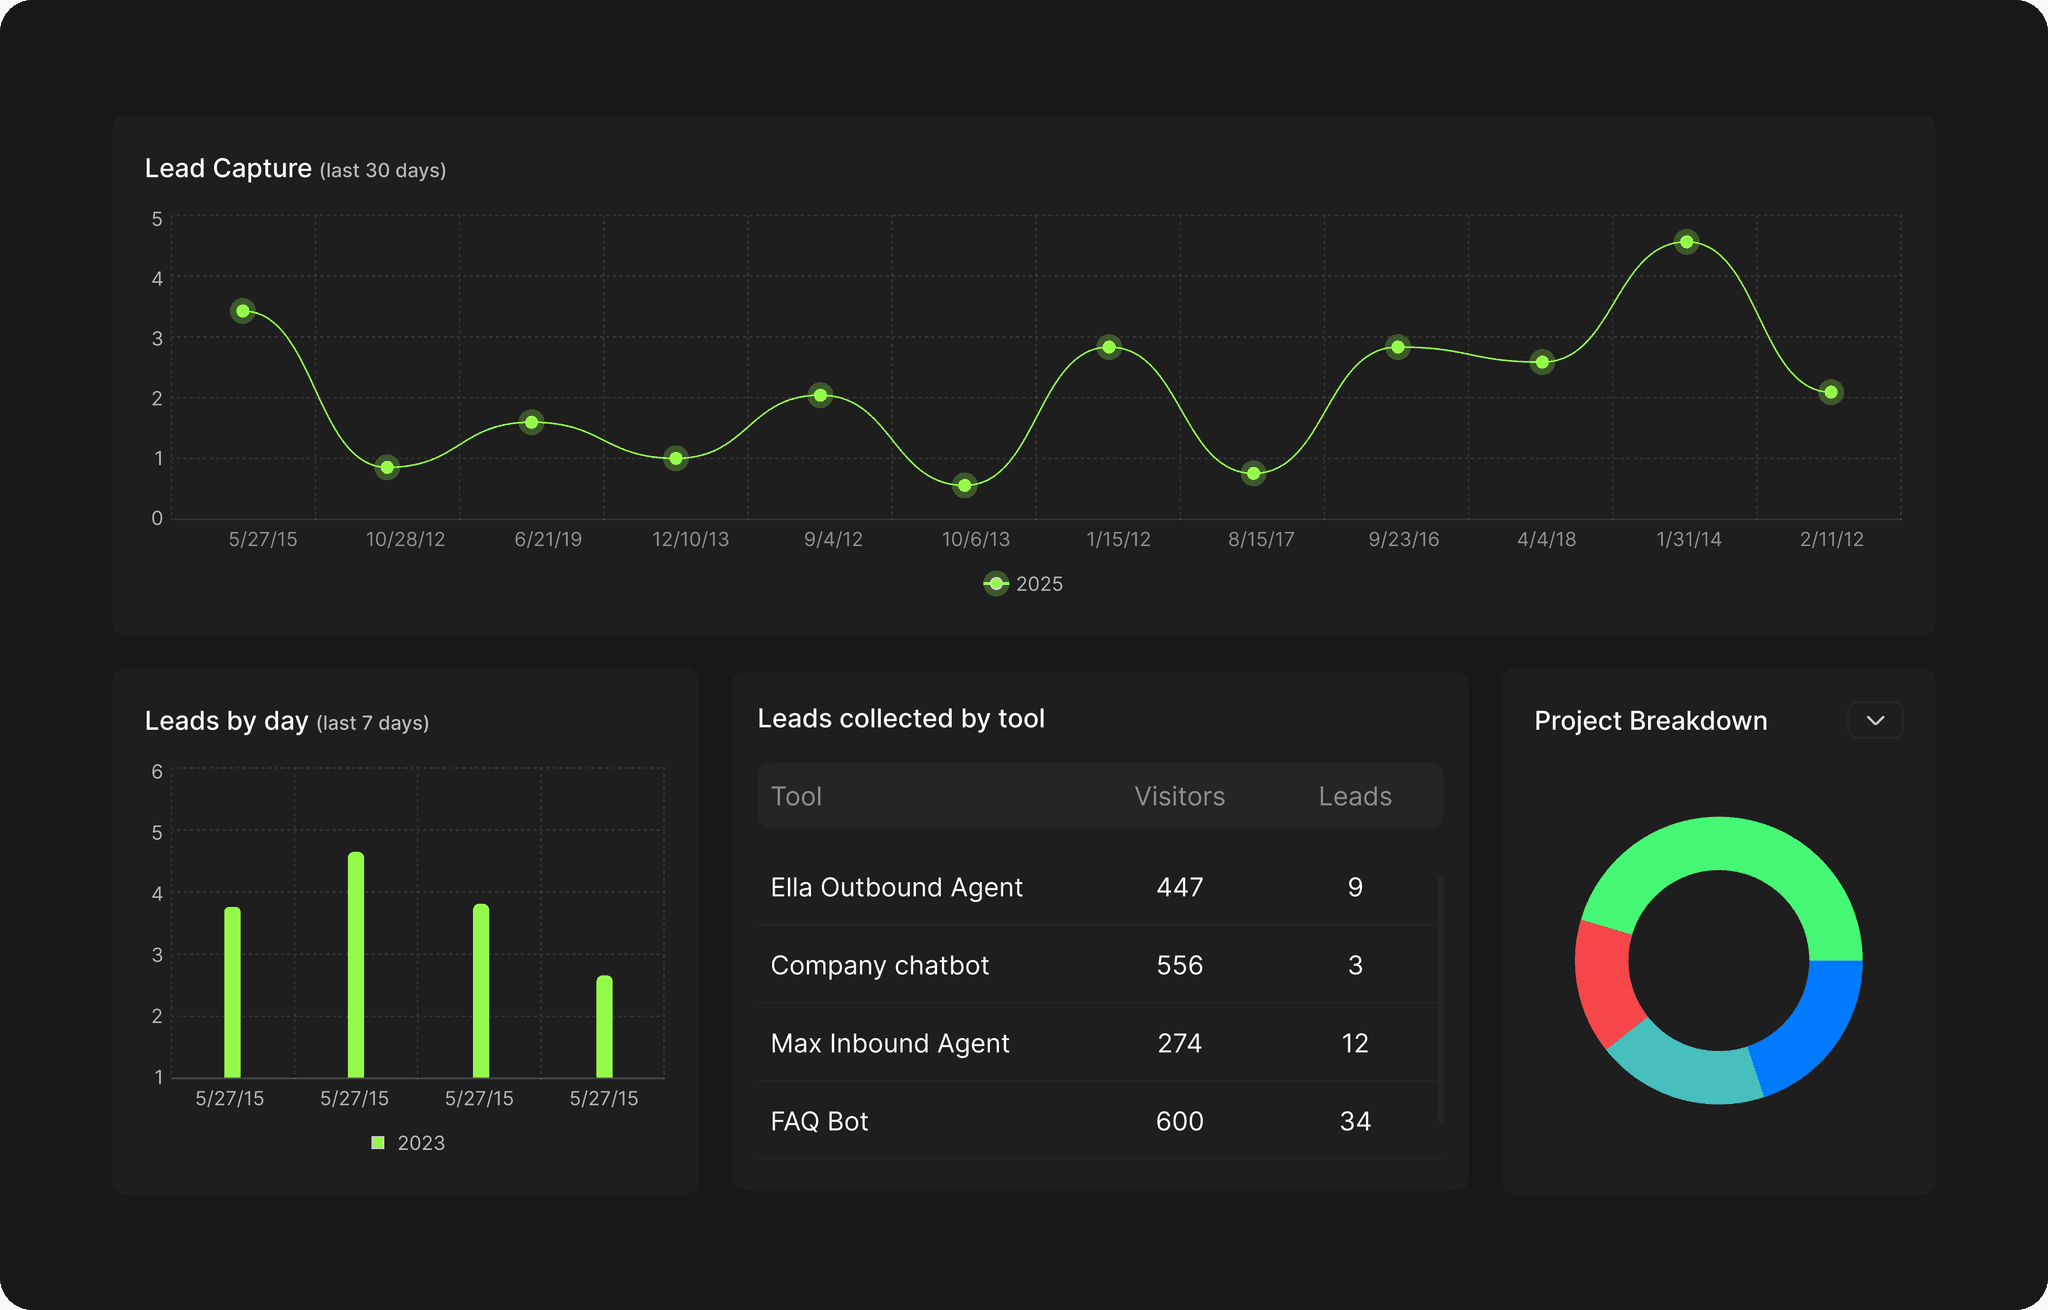Click the 10/28/12 axis date label
Image resolution: width=2048 pixels, height=1310 pixels.
[x=405, y=539]
